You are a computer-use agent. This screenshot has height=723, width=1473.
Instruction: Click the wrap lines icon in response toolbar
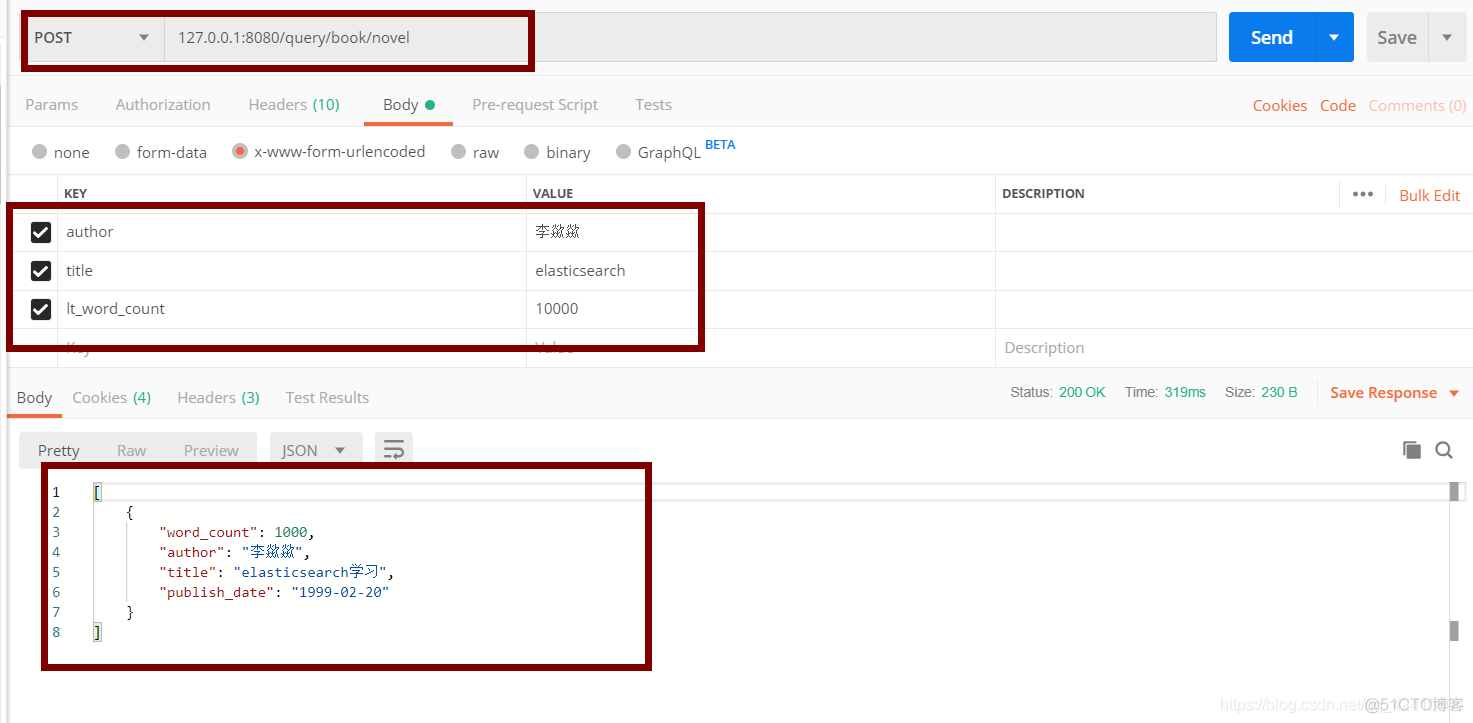[x=394, y=450]
